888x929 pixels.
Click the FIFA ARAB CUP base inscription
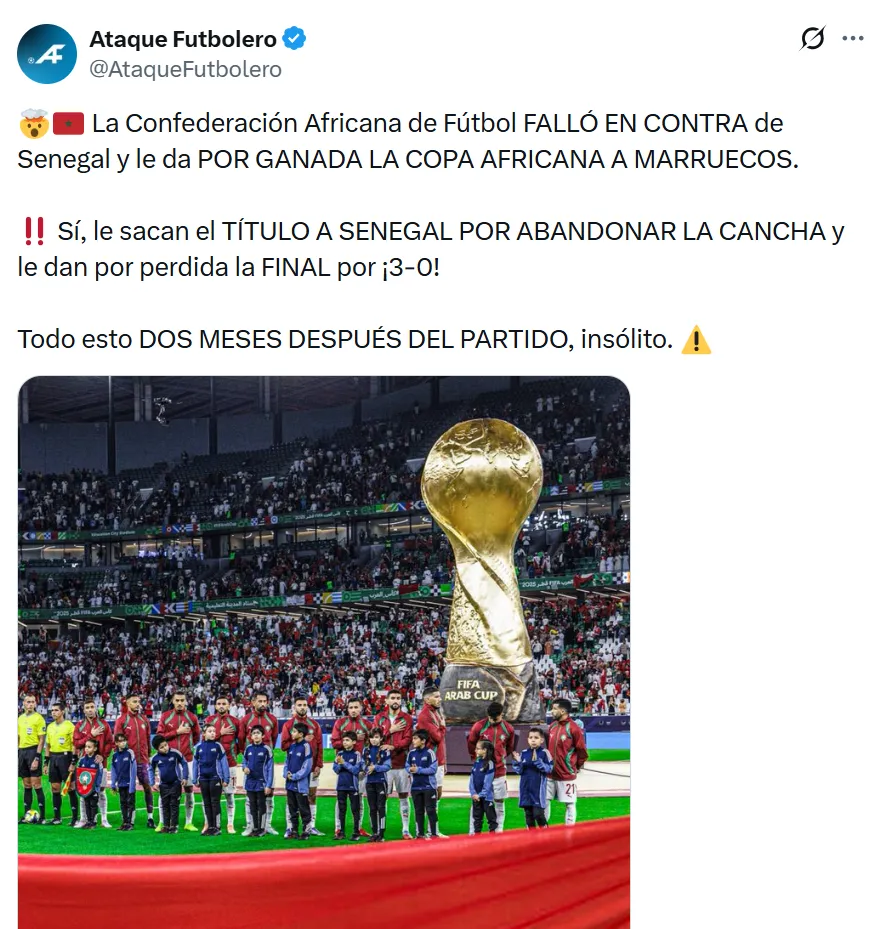(x=471, y=690)
